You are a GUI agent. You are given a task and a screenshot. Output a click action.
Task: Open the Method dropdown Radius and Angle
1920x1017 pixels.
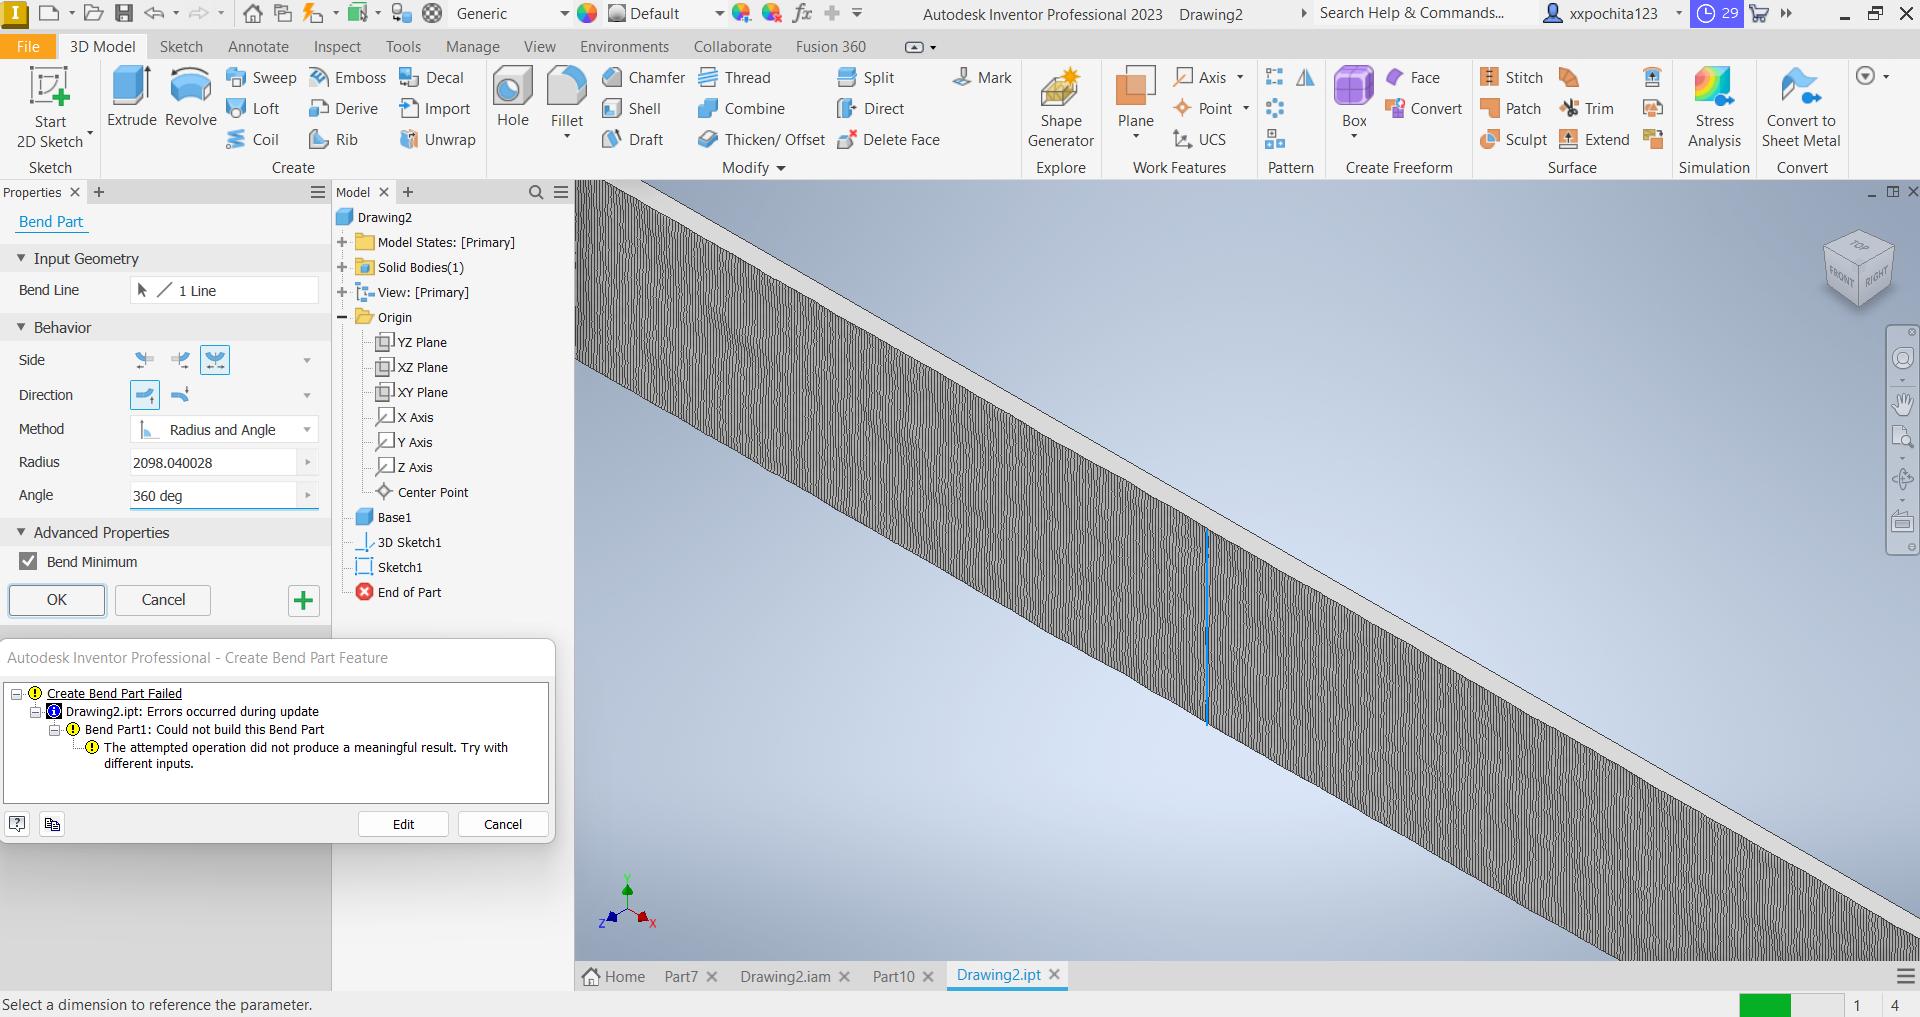pyautogui.click(x=224, y=429)
